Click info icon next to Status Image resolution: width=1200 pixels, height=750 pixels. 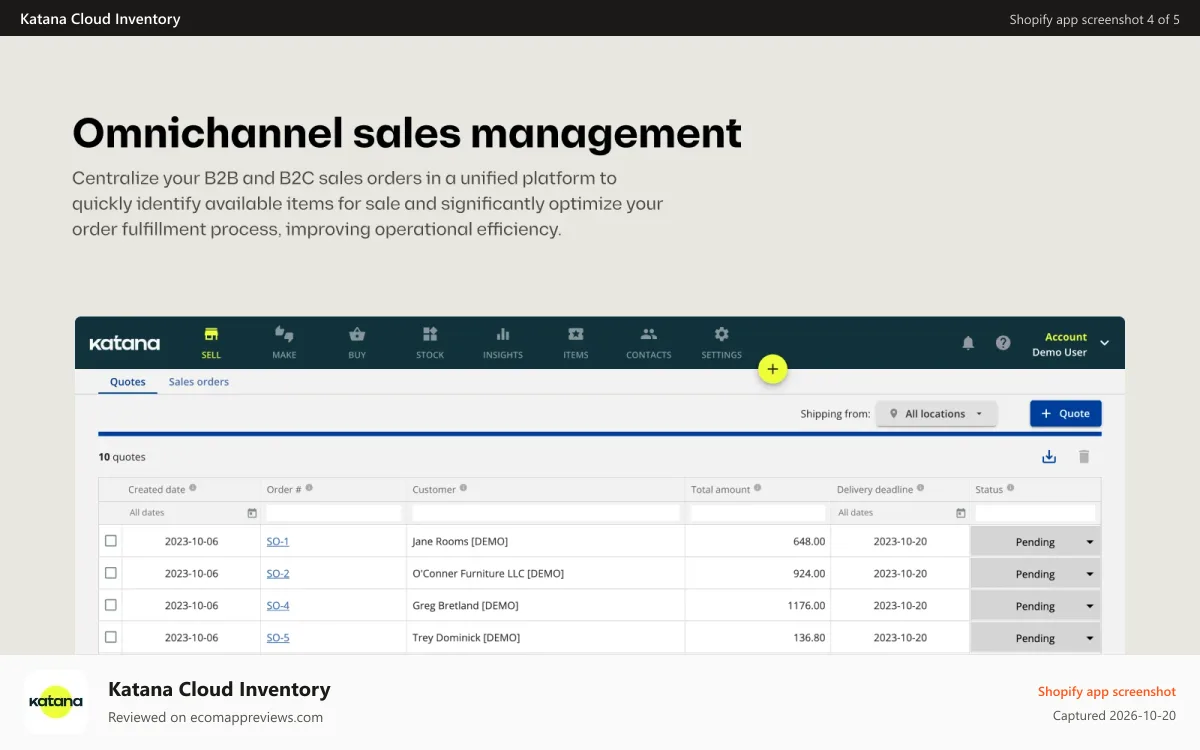[1010, 488]
